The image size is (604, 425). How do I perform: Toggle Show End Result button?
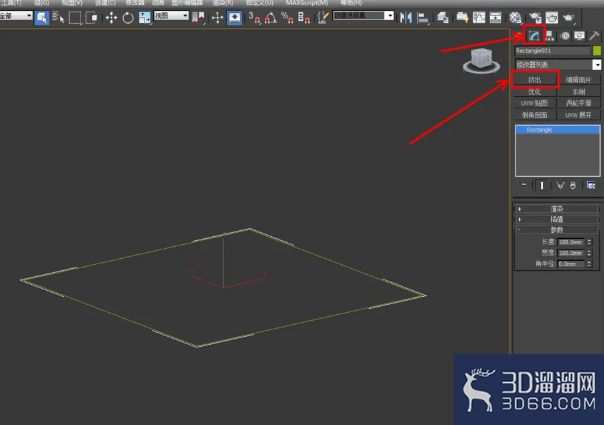542,185
